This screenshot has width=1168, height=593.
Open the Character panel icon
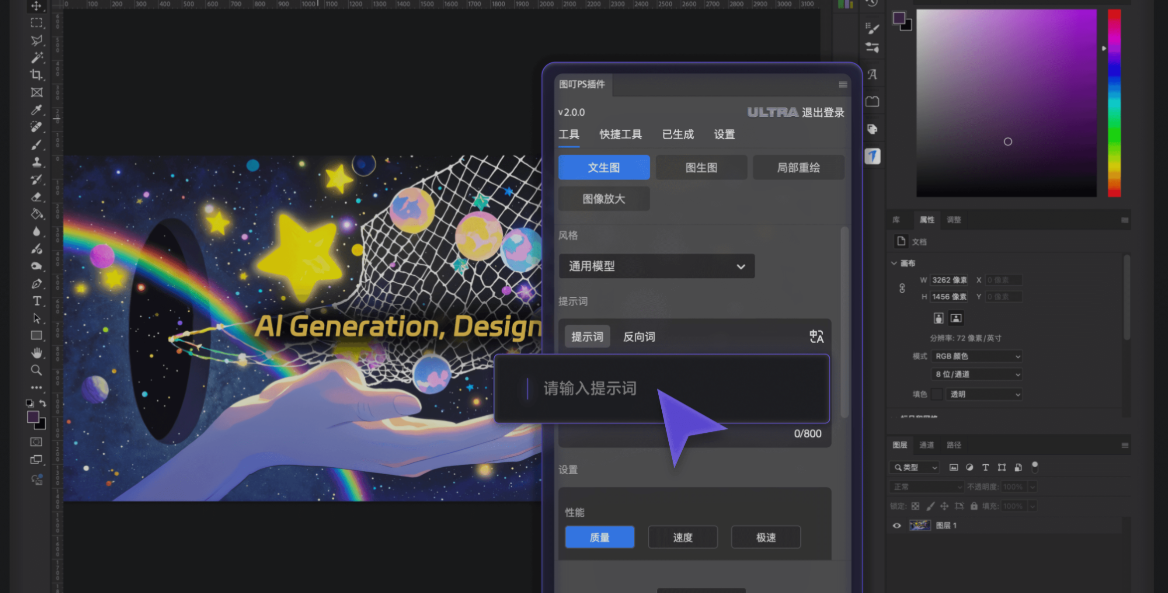point(872,74)
